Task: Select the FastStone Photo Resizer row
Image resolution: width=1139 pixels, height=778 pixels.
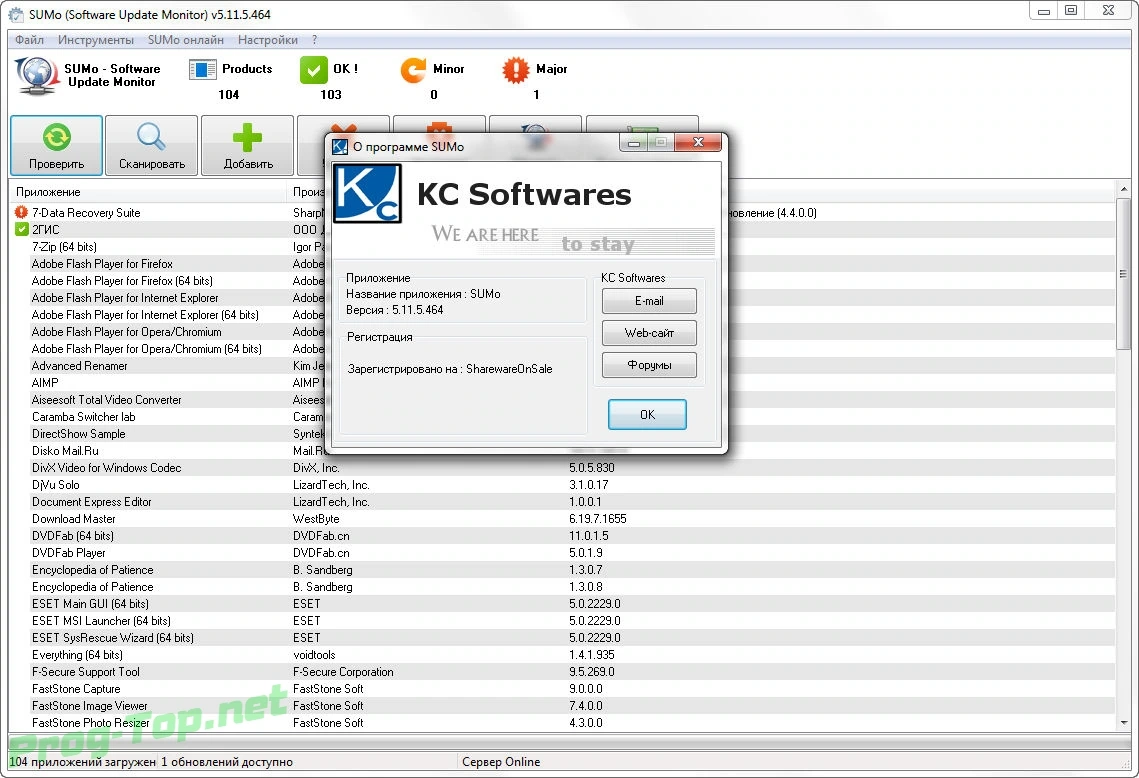Action: point(563,723)
